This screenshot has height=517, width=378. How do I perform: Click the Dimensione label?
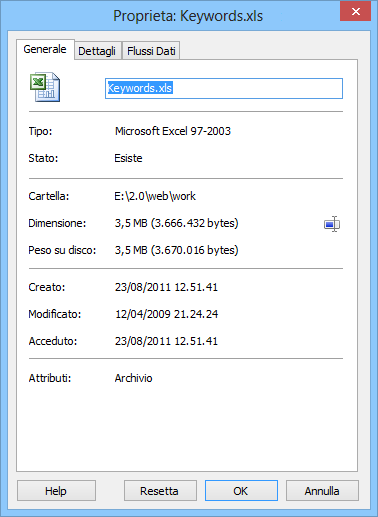(x=57, y=223)
